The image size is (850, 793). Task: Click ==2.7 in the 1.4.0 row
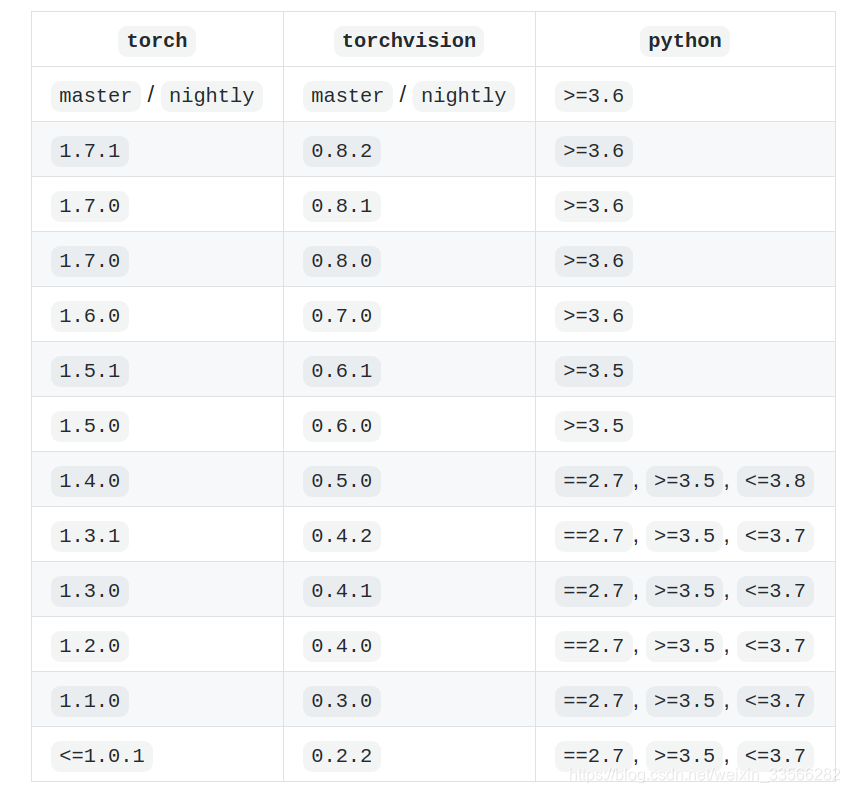pyautogui.click(x=594, y=481)
